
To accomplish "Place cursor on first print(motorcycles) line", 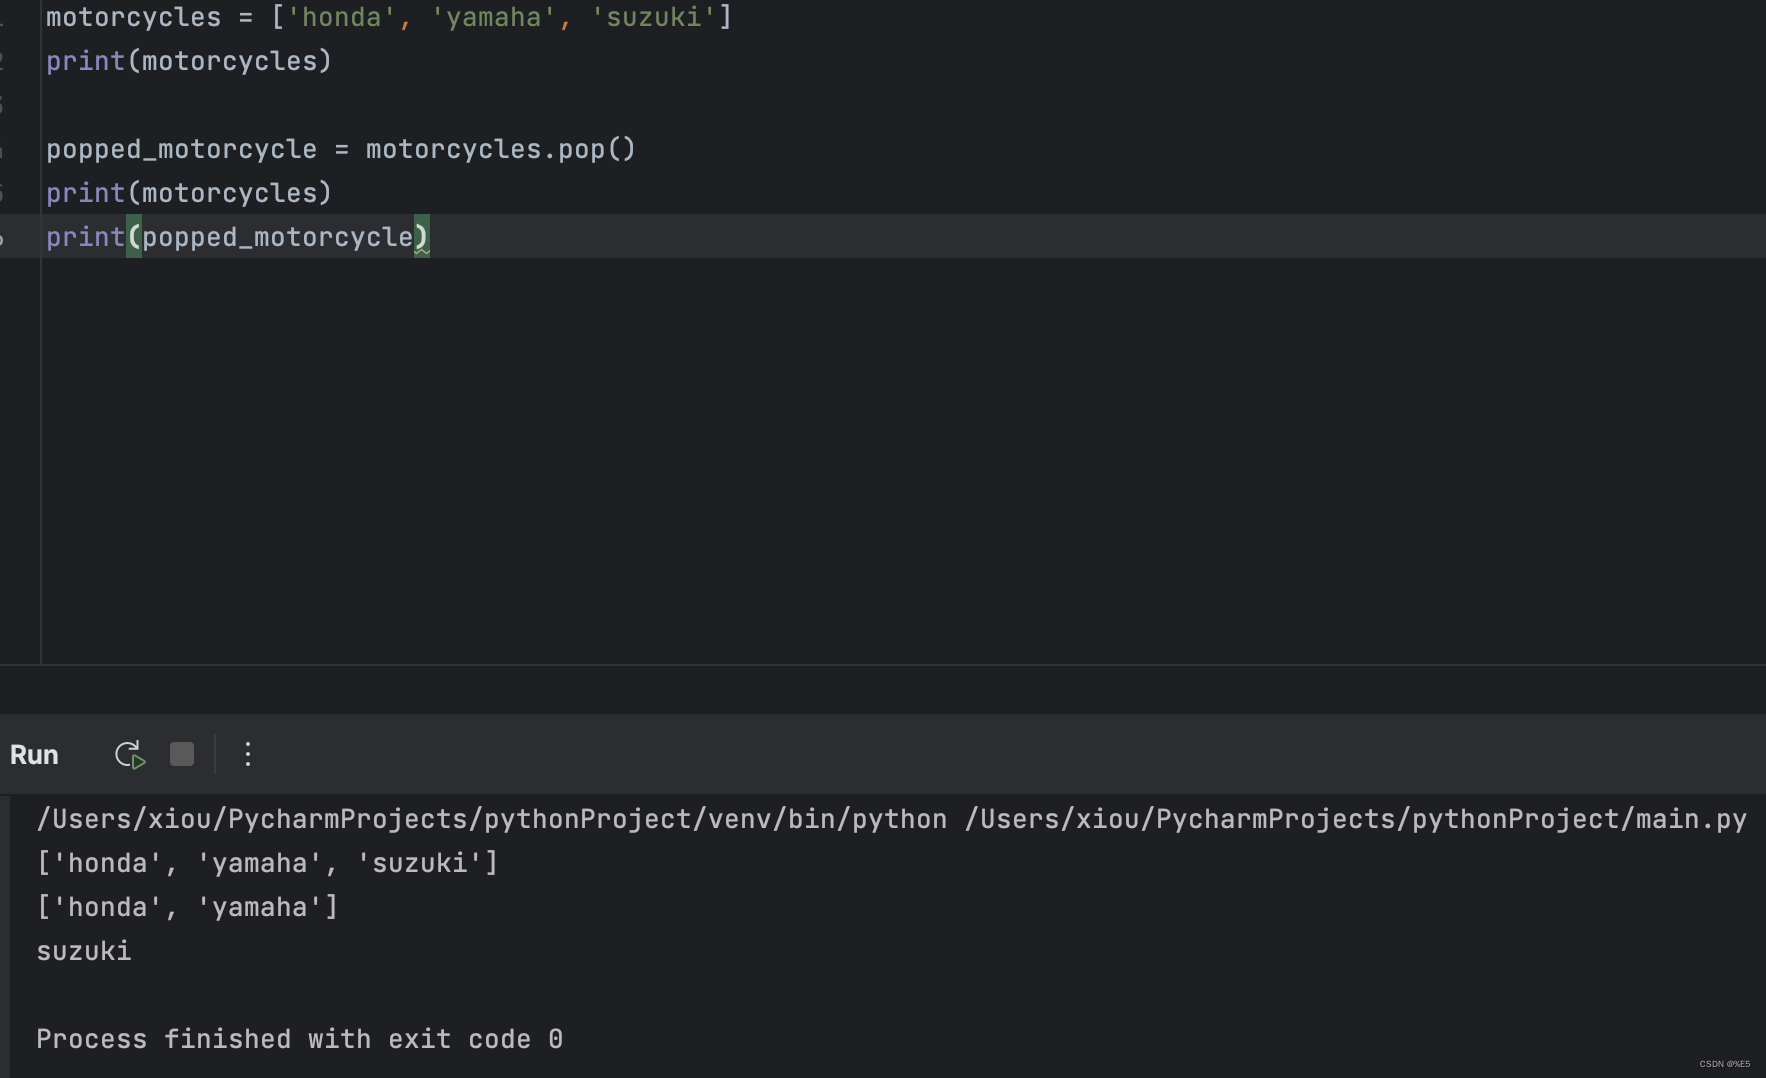I will click(189, 61).
